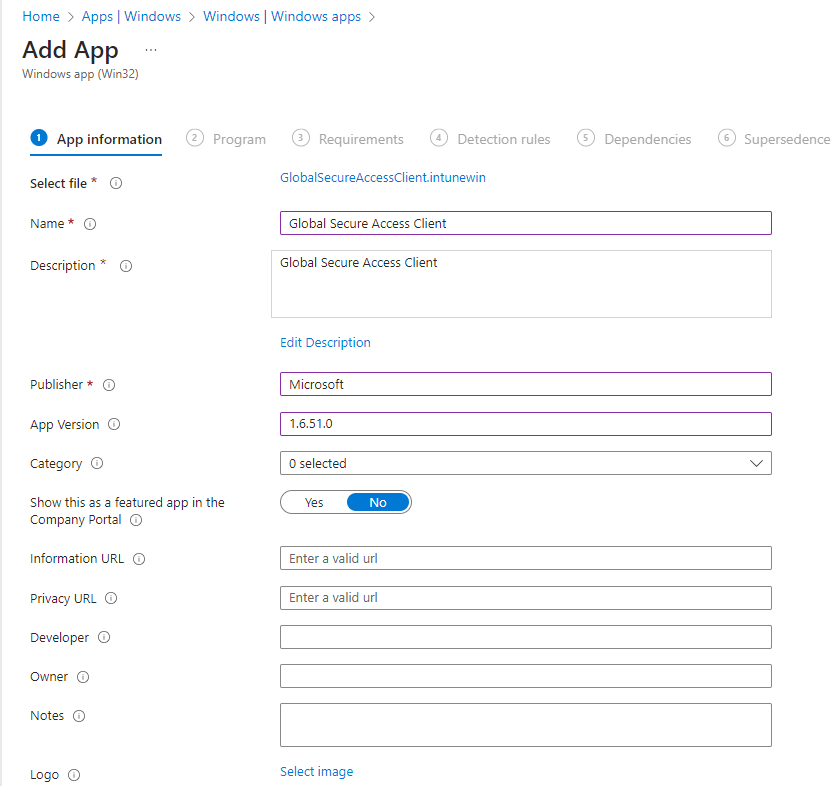Click the Owner info icon
The width and height of the screenshot is (840, 786).
pos(83,677)
